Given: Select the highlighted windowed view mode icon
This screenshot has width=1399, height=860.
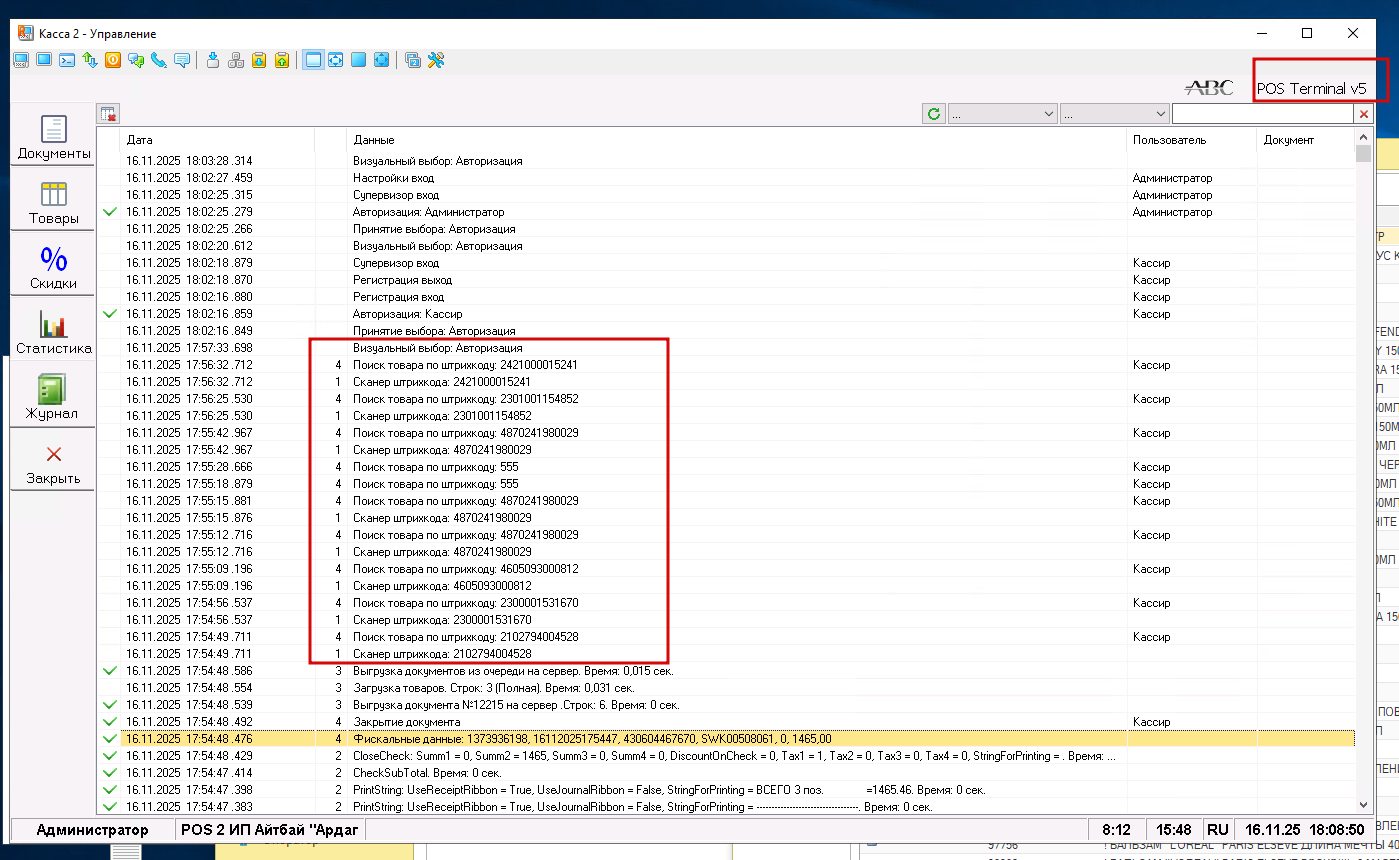Looking at the screenshot, I should 313,60.
